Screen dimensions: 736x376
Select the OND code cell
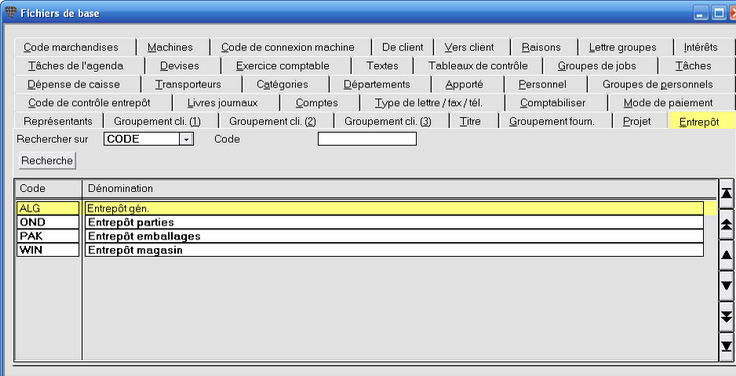pyautogui.click(x=48, y=222)
